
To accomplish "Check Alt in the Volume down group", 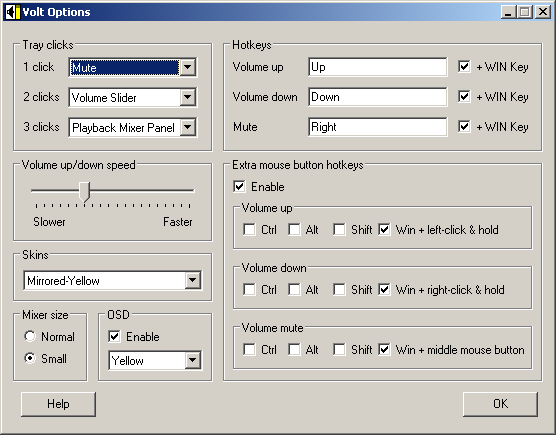I will (x=294, y=290).
